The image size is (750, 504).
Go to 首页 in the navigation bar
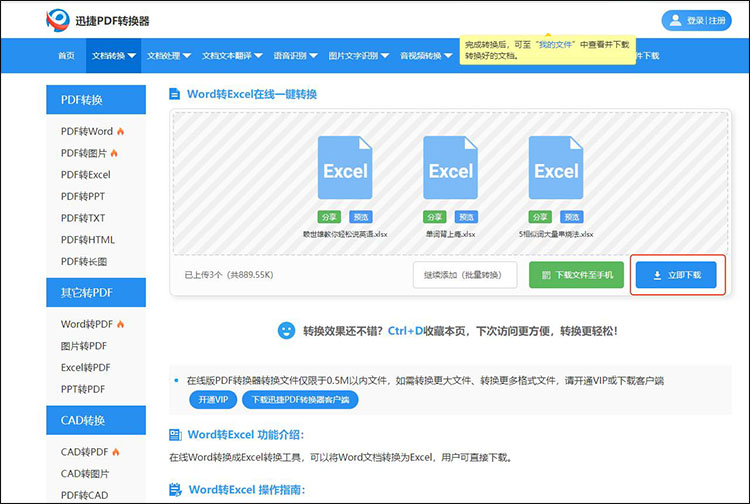click(x=66, y=56)
